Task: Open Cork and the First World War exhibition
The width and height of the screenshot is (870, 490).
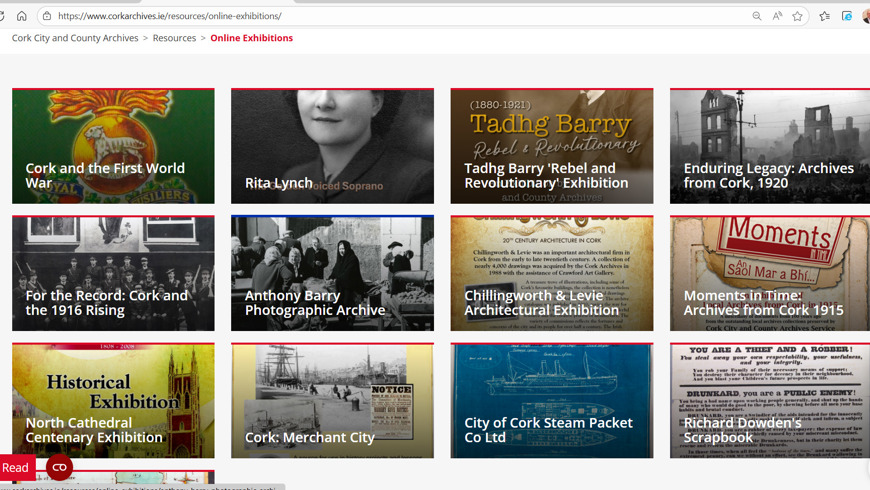Action: tap(113, 146)
